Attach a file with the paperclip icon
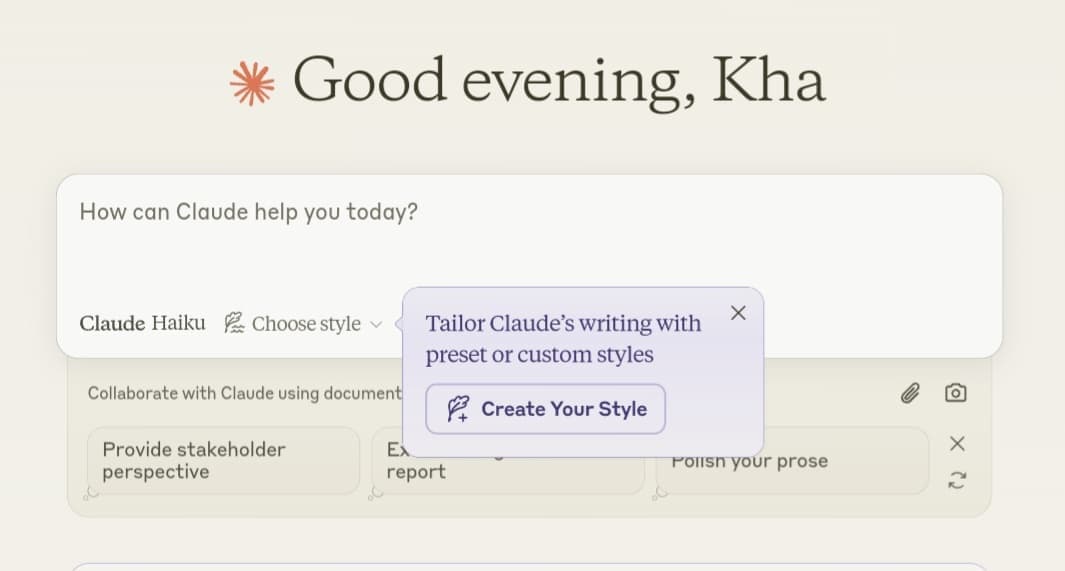The image size is (1065, 571). tap(909, 393)
